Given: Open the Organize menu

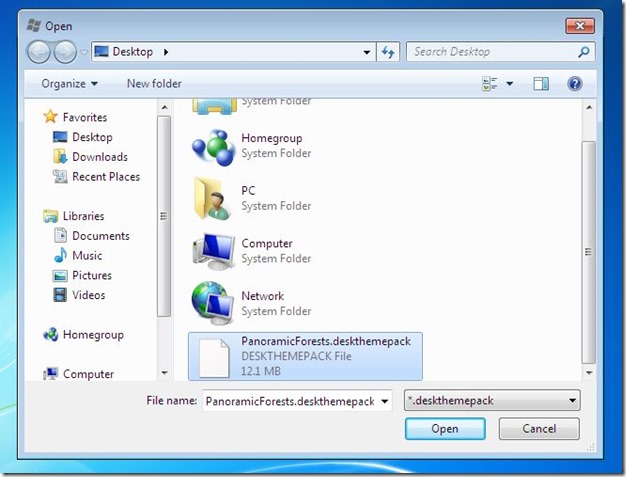Looking at the screenshot, I should (69, 83).
